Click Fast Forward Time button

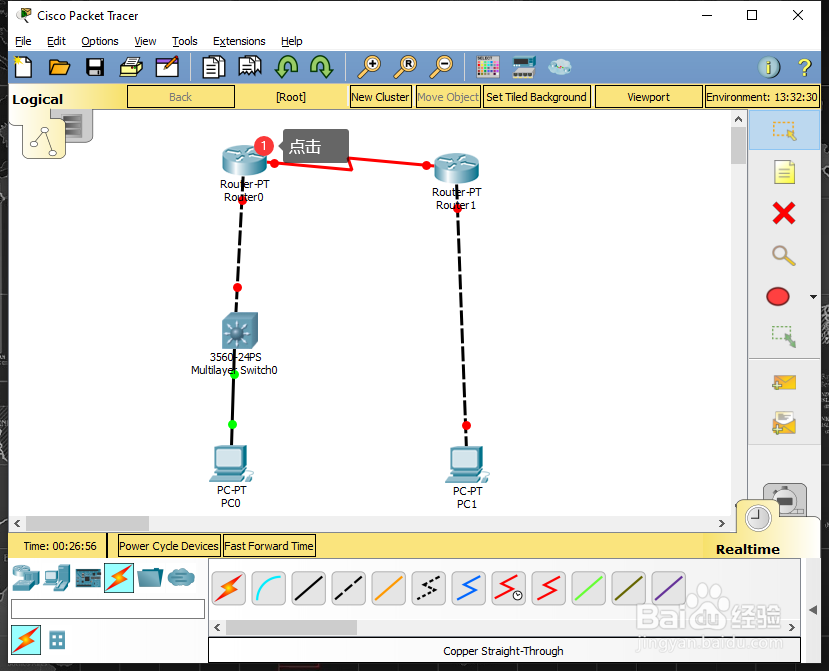(269, 546)
